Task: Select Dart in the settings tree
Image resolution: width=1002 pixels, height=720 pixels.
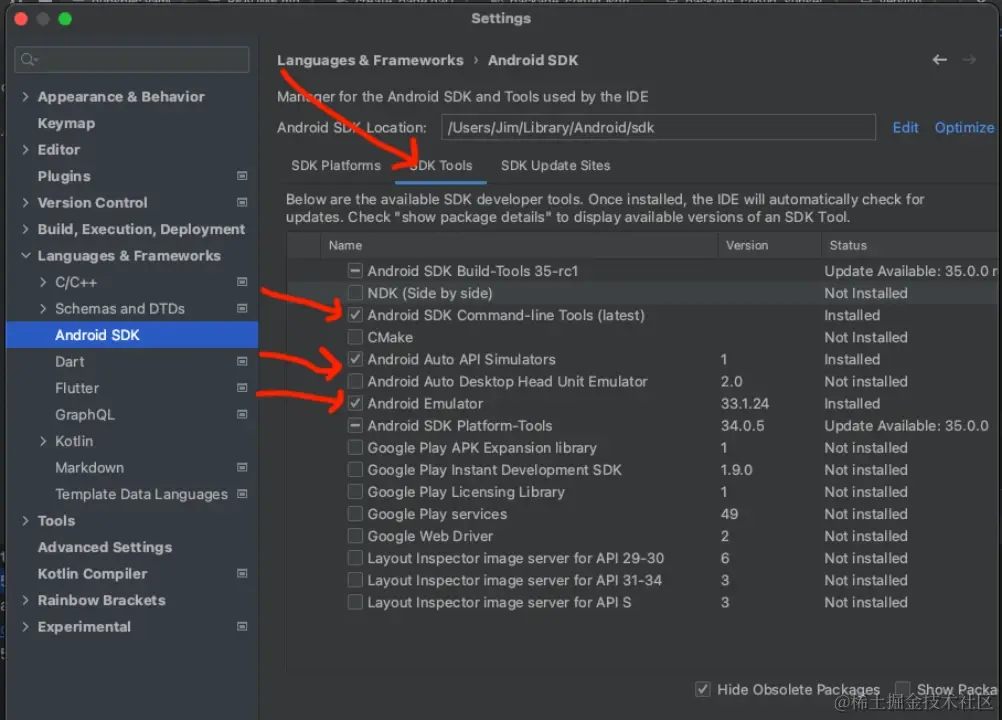Action: 70,362
